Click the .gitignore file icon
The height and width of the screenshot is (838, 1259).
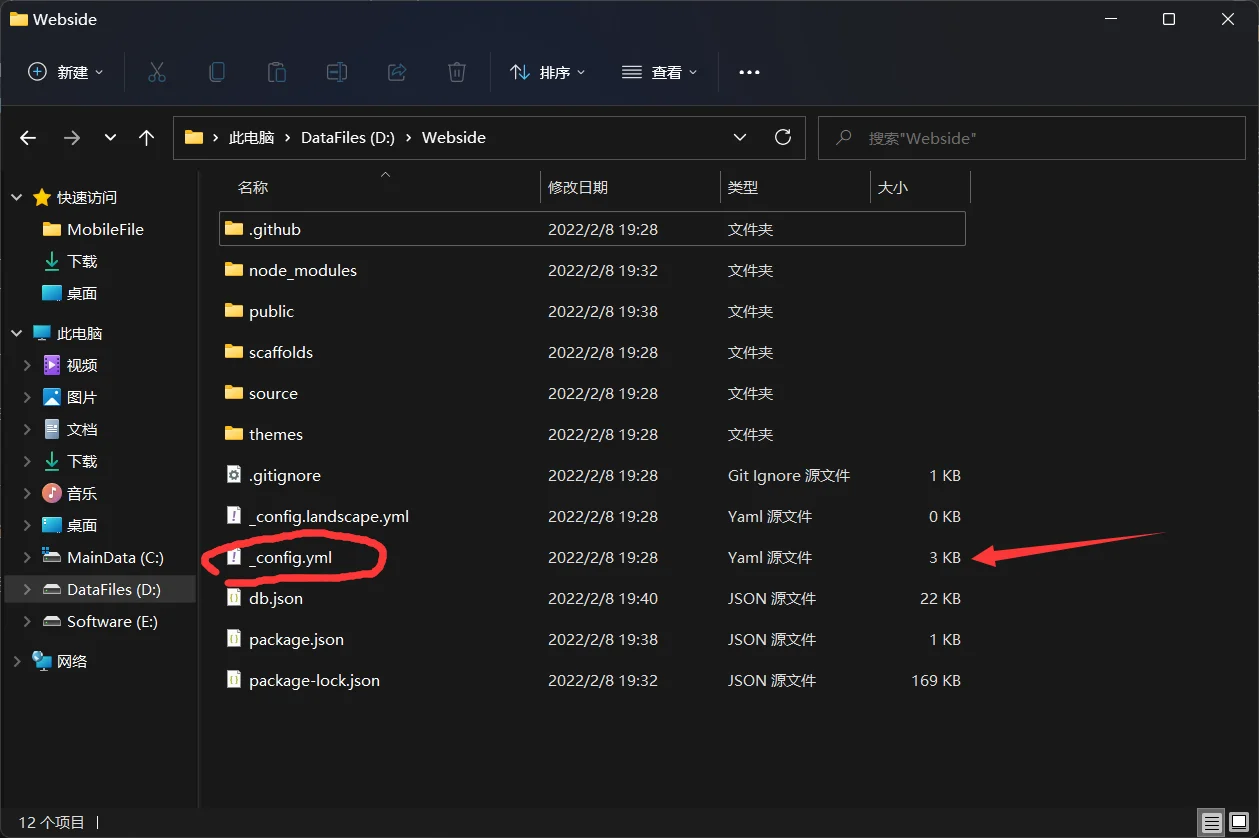coord(234,475)
